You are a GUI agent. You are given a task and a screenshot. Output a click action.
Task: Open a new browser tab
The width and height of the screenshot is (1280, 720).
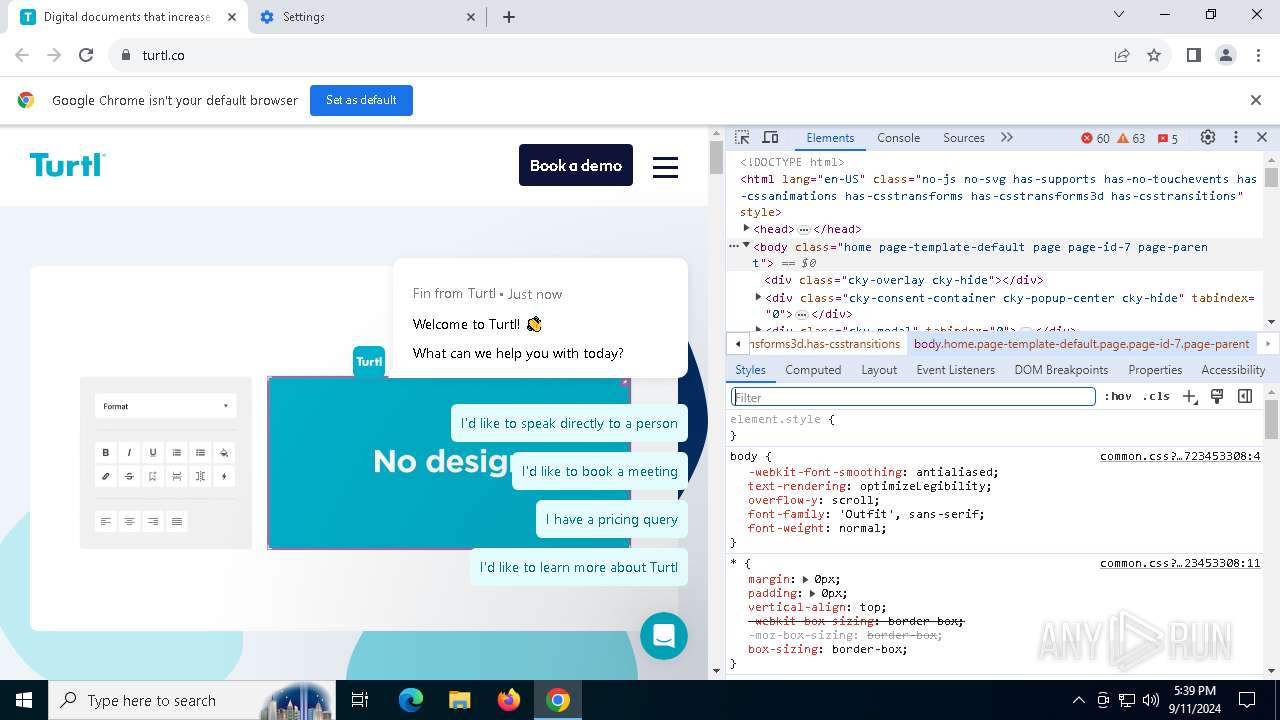(509, 17)
